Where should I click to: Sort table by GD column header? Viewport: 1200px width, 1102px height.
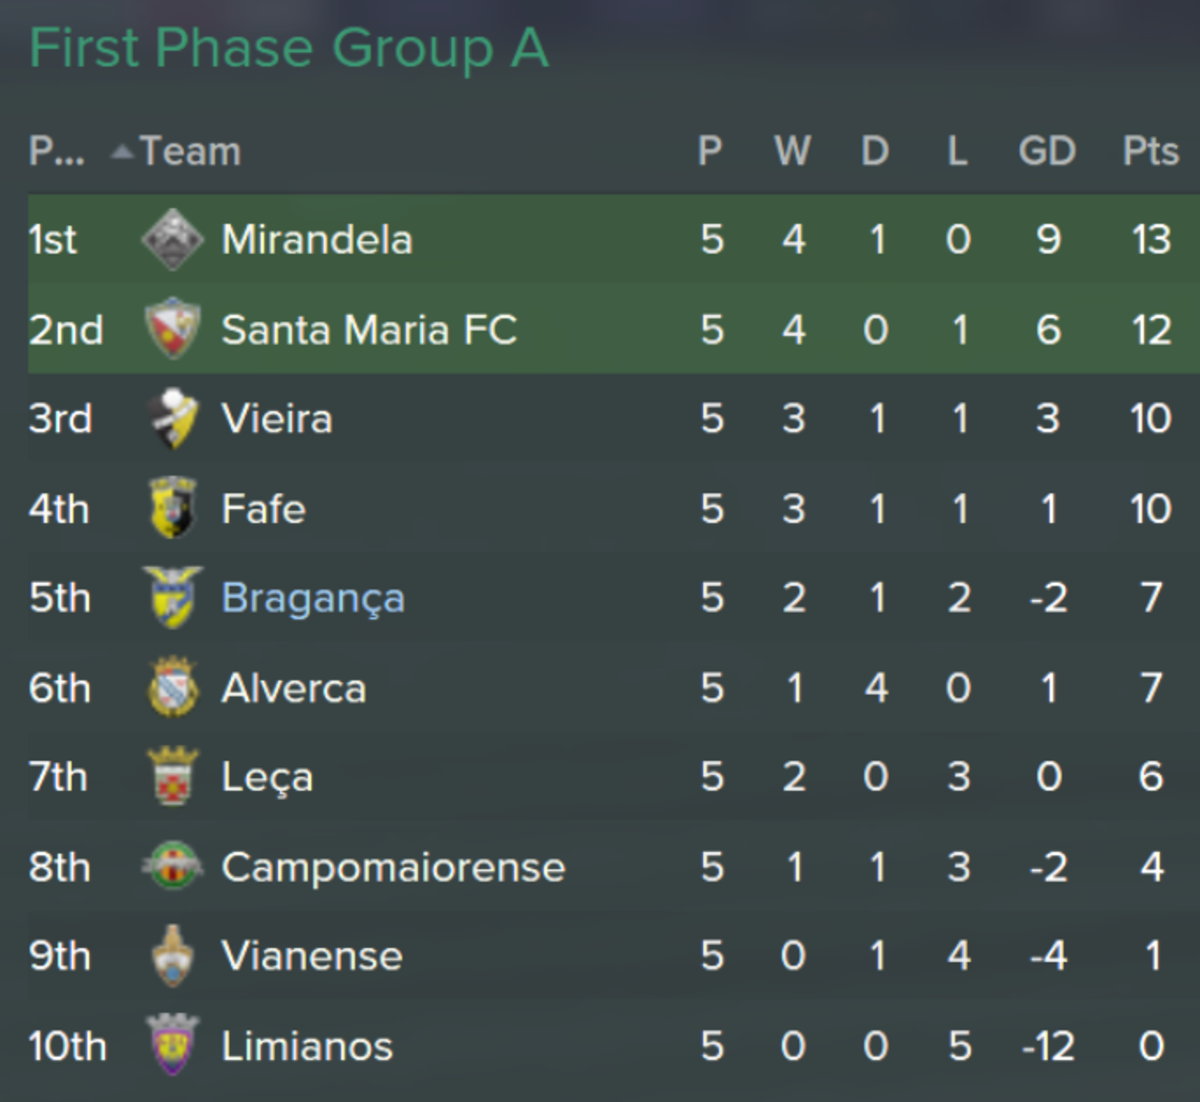pyautogui.click(x=1047, y=151)
